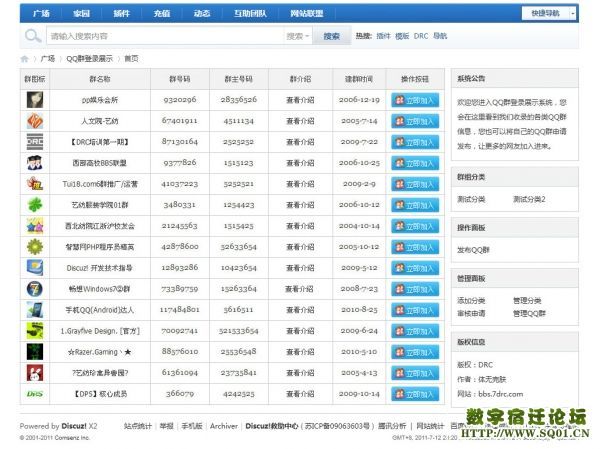Click 广场 in the breadcrumb
This screenshot has width=600, height=449.
click(48, 59)
